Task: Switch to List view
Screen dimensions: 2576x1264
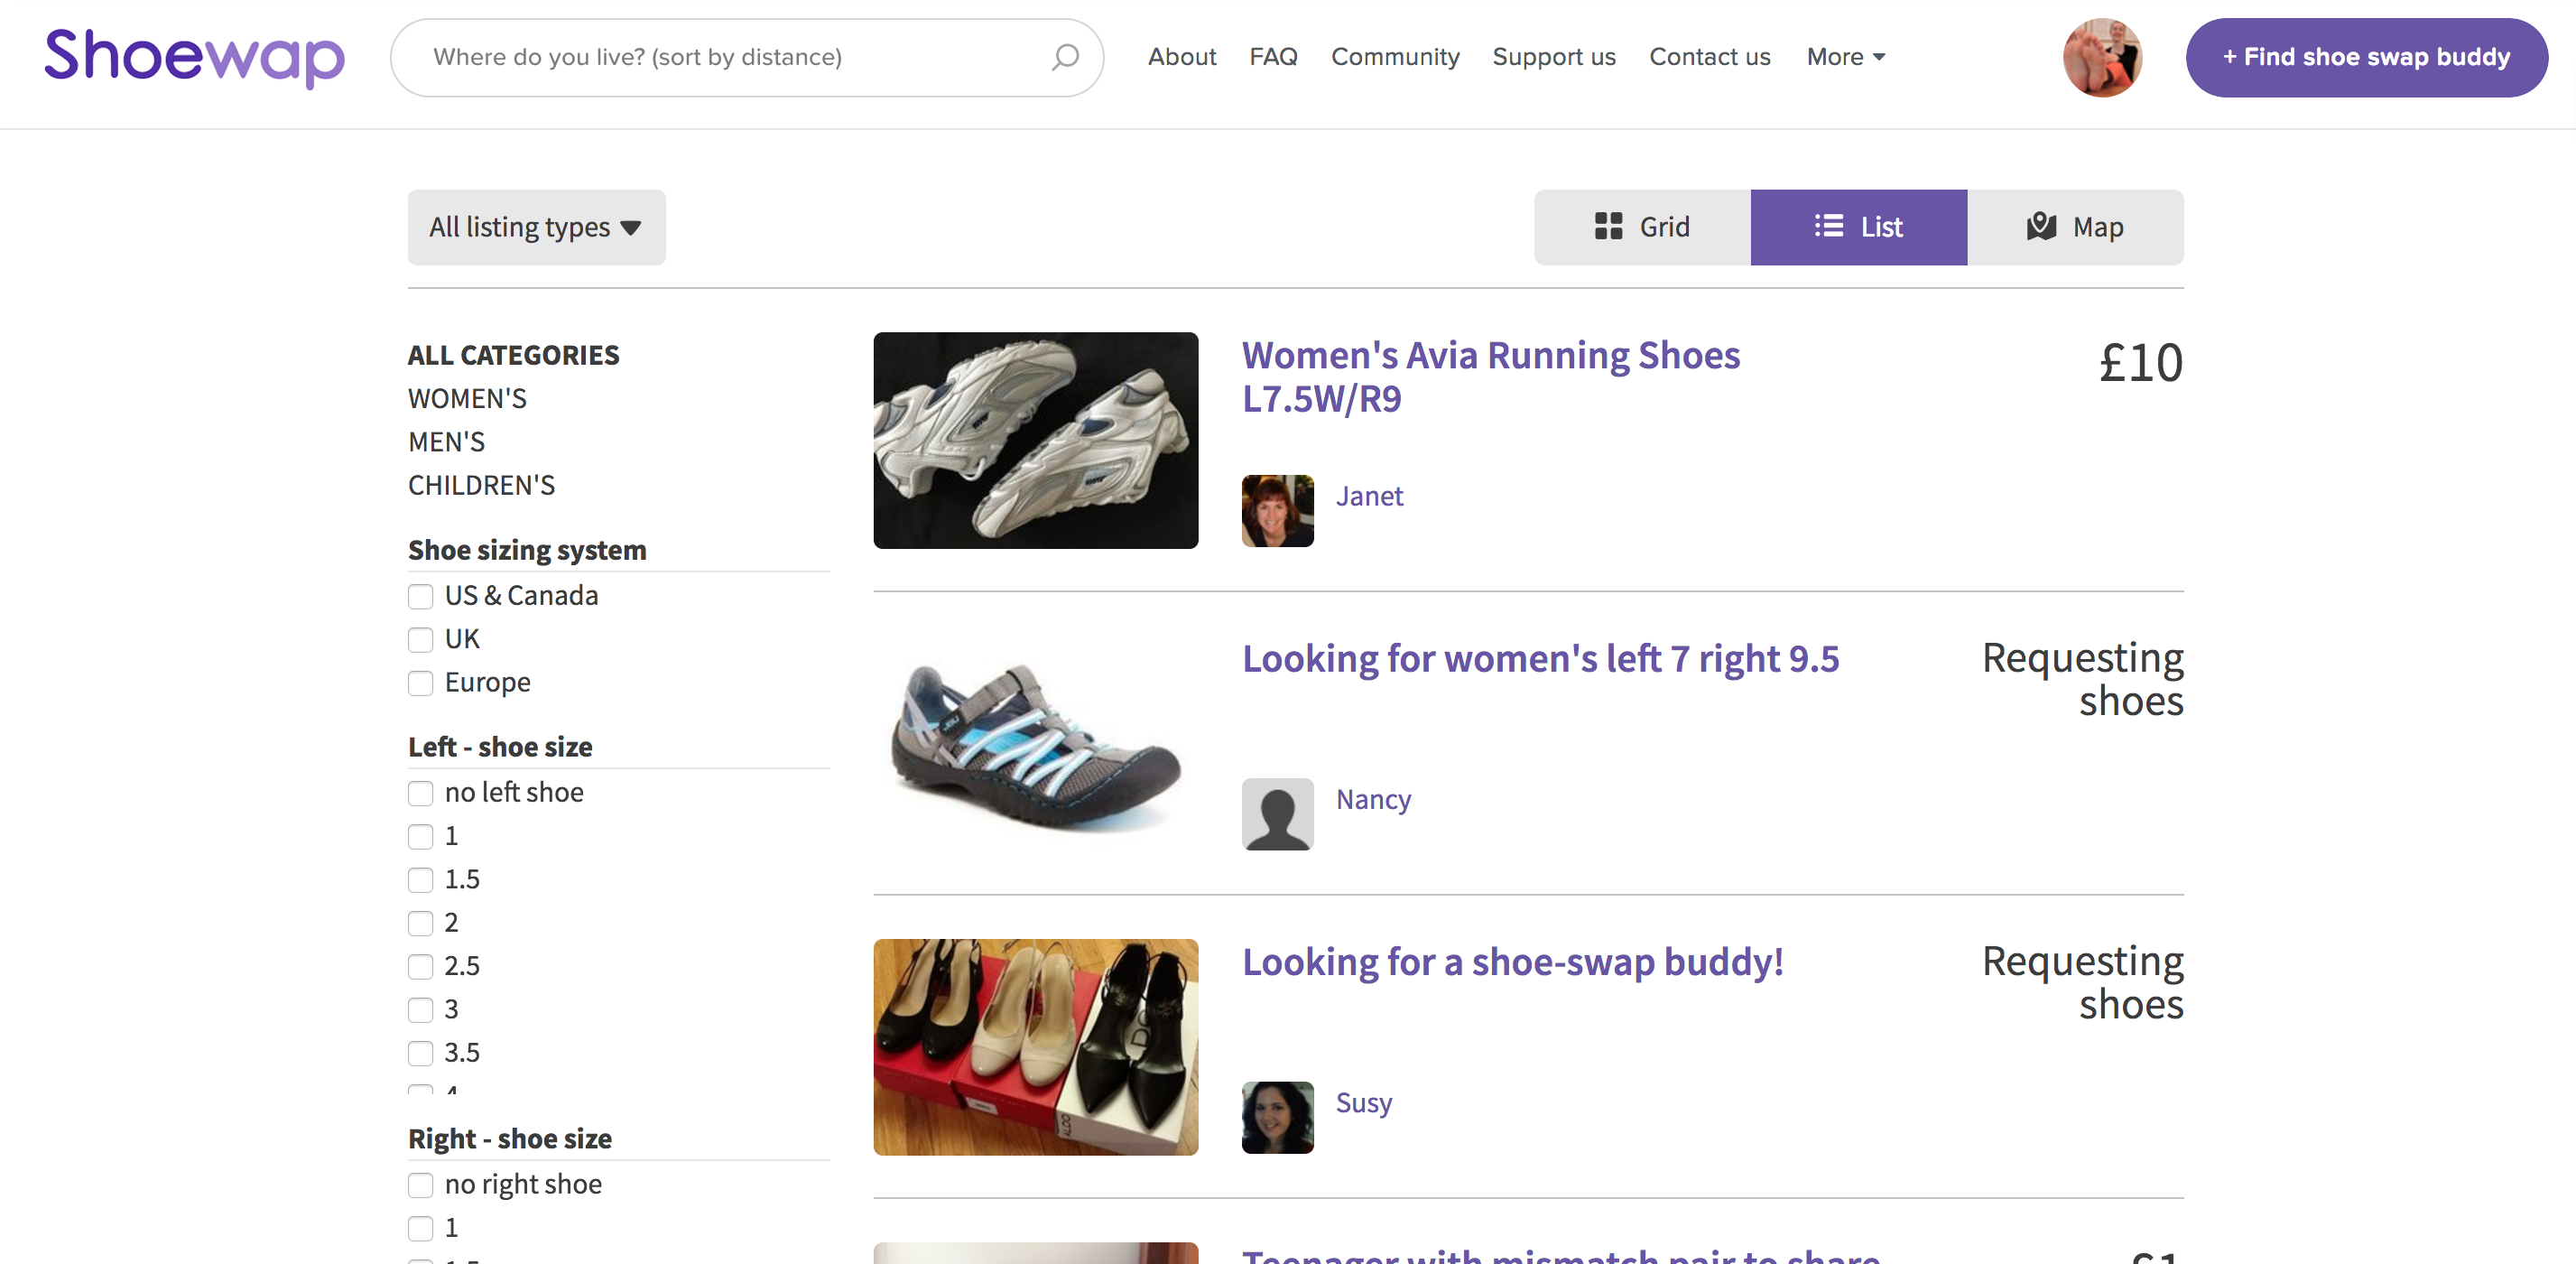Action: (x=1858, y=227)
